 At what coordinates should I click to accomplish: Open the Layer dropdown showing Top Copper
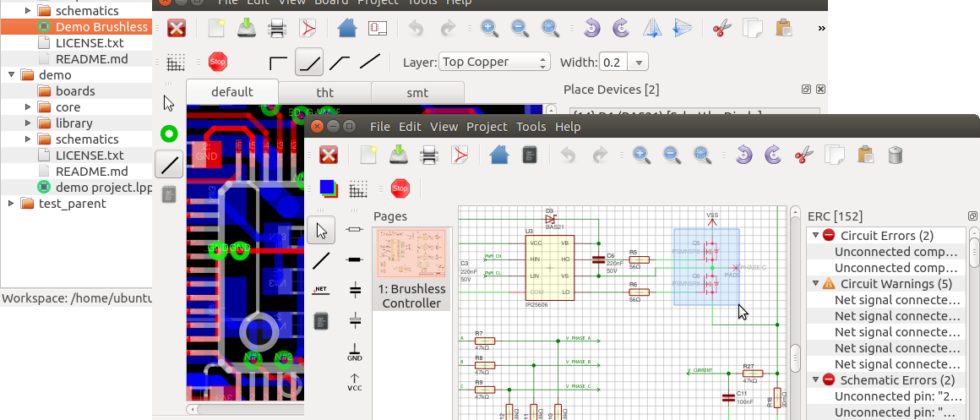(x=495, y=62)
